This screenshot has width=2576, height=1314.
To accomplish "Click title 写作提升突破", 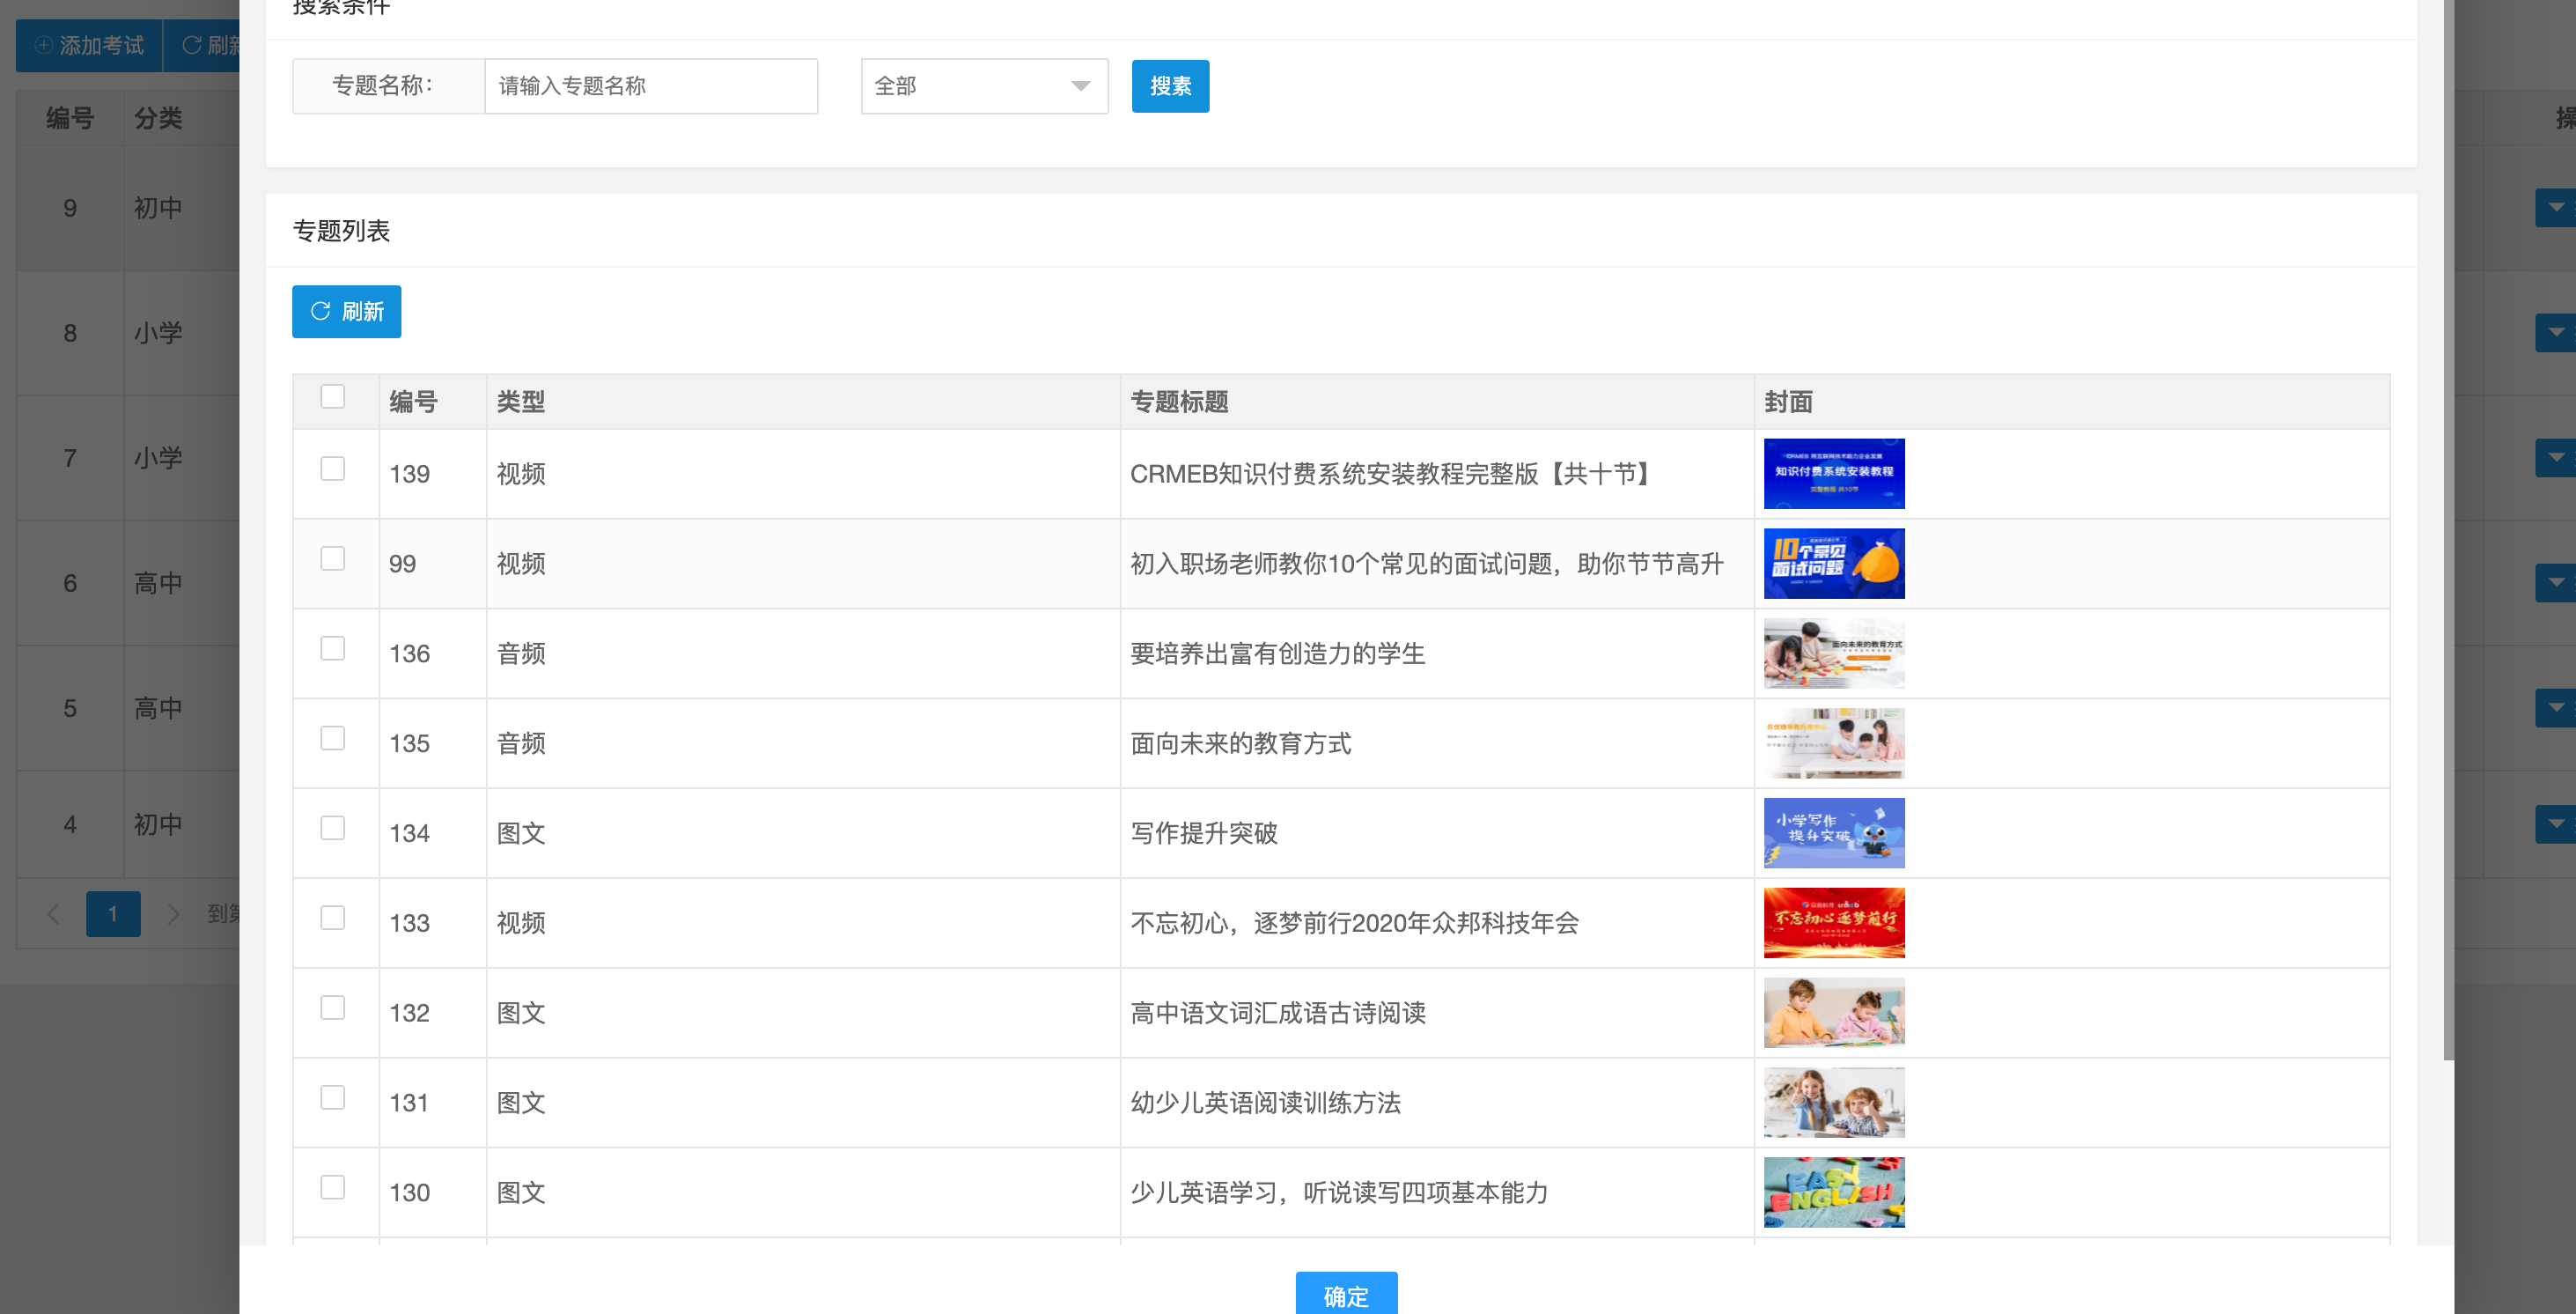I will tap(1204, 833).
